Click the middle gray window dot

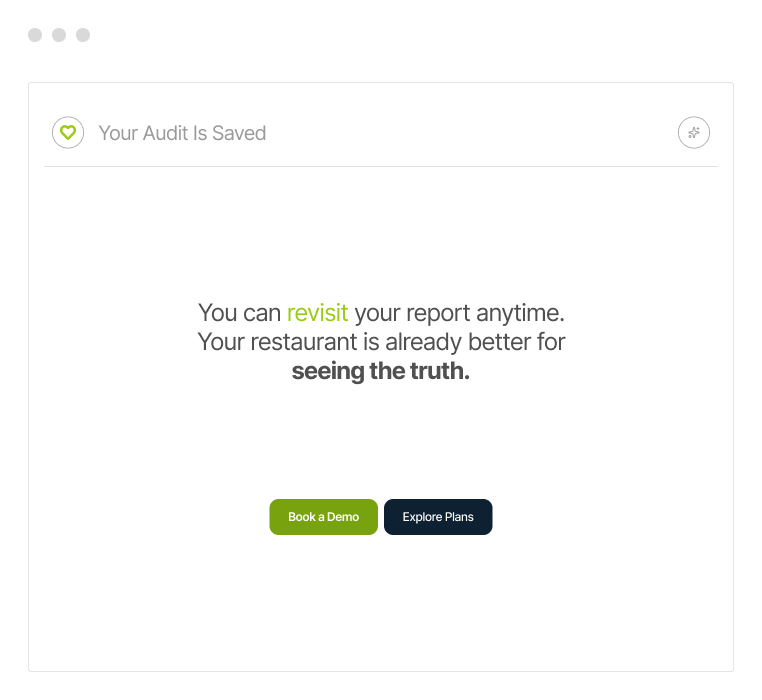point(59,35)
